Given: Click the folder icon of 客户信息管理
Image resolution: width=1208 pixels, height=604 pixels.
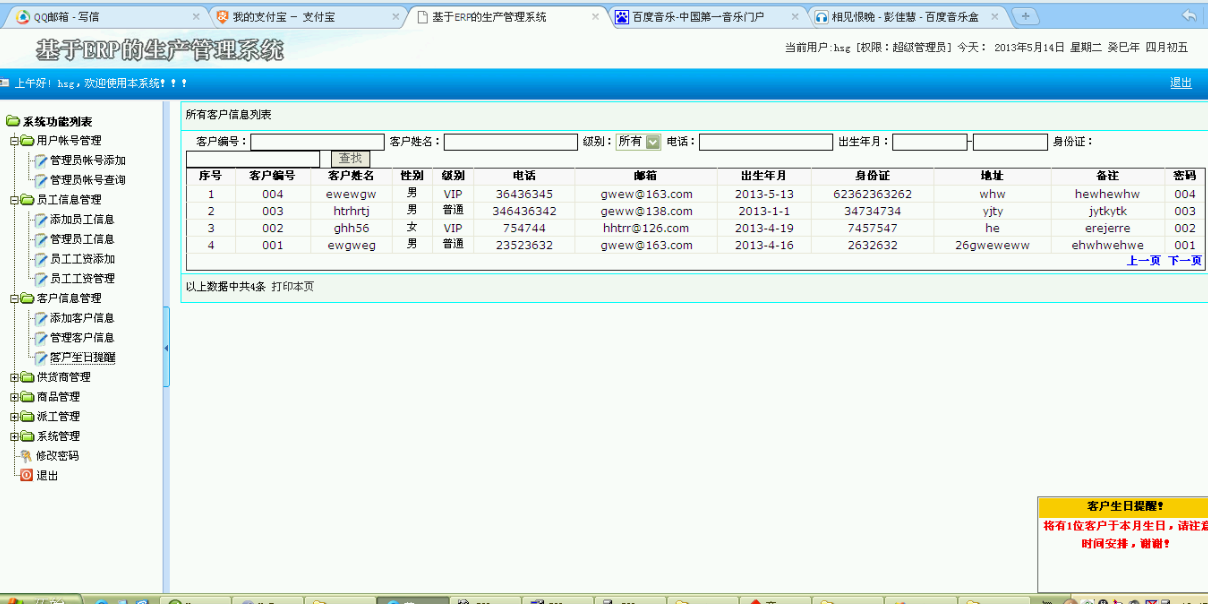Looking at the screenshot, I should (27, 298).
